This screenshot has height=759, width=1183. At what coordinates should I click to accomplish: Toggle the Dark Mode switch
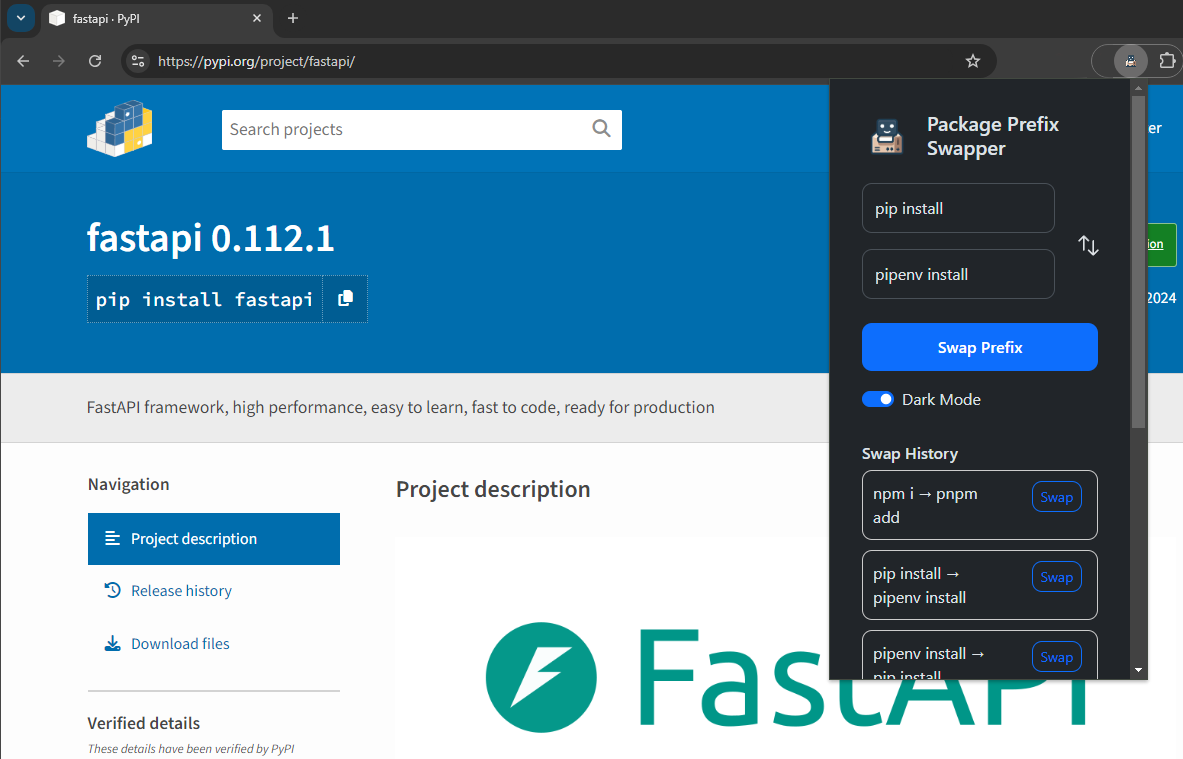click(878, 399)
